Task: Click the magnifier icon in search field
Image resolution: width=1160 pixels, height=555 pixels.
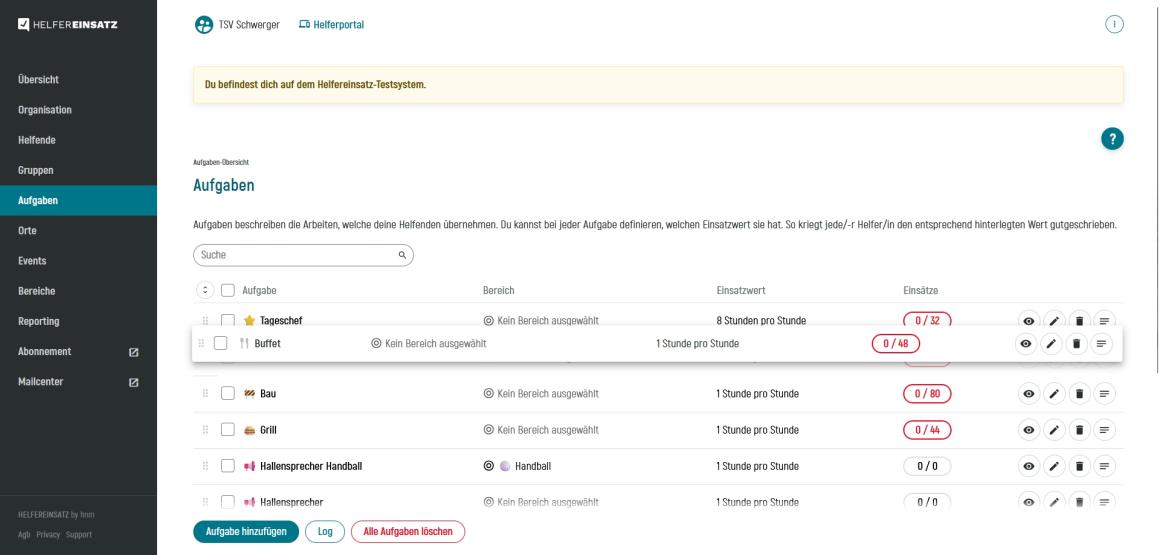Action: pyautogui.click(x=402, y=255)
